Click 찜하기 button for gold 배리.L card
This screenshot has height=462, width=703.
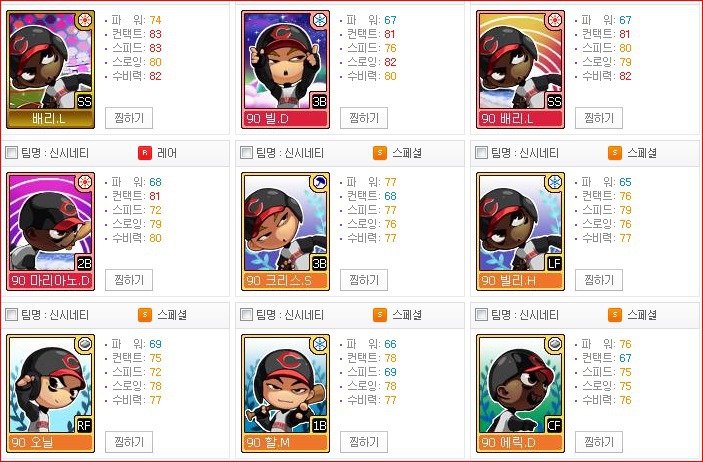129,118
